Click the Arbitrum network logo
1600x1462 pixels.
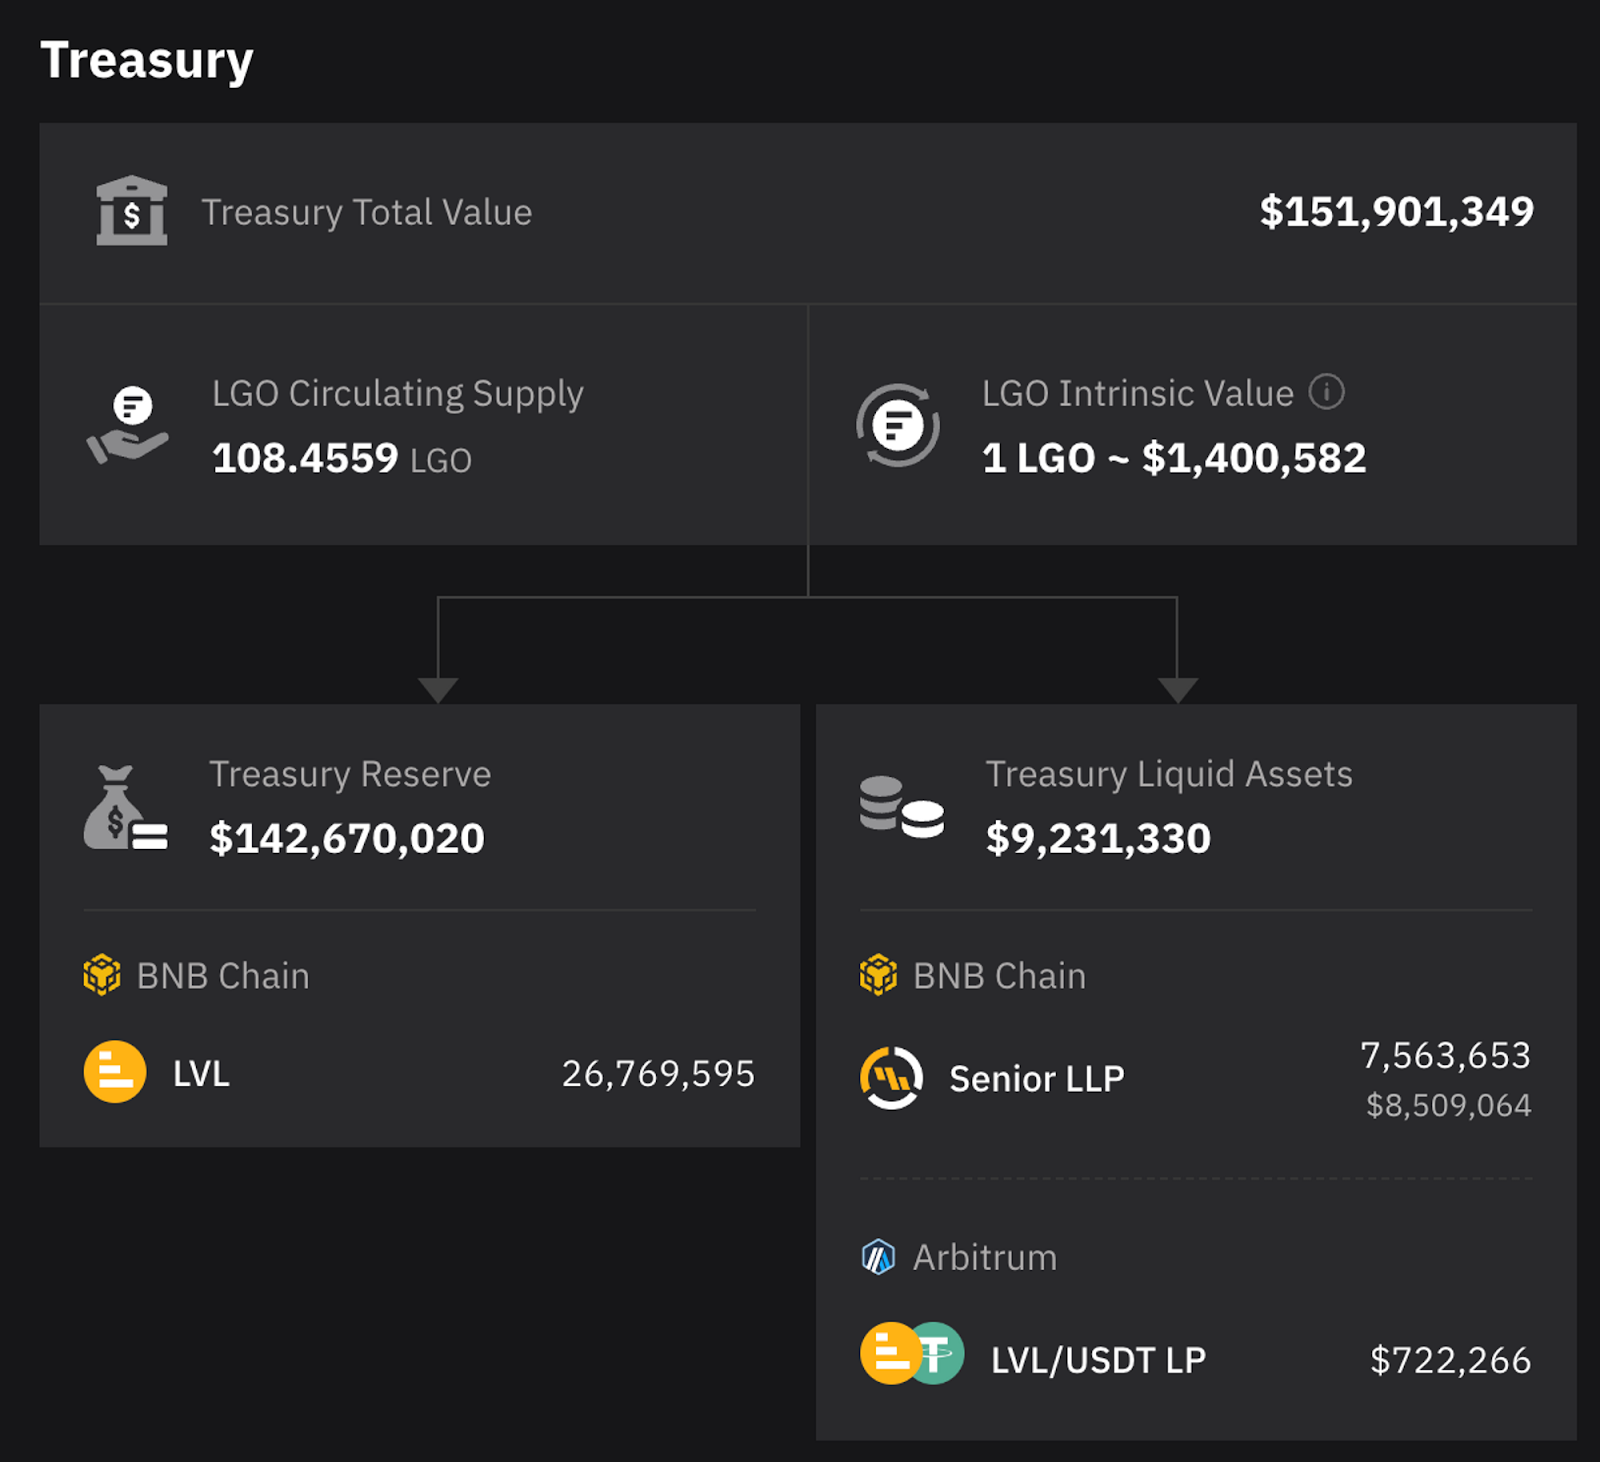(x=878, y=1257)
